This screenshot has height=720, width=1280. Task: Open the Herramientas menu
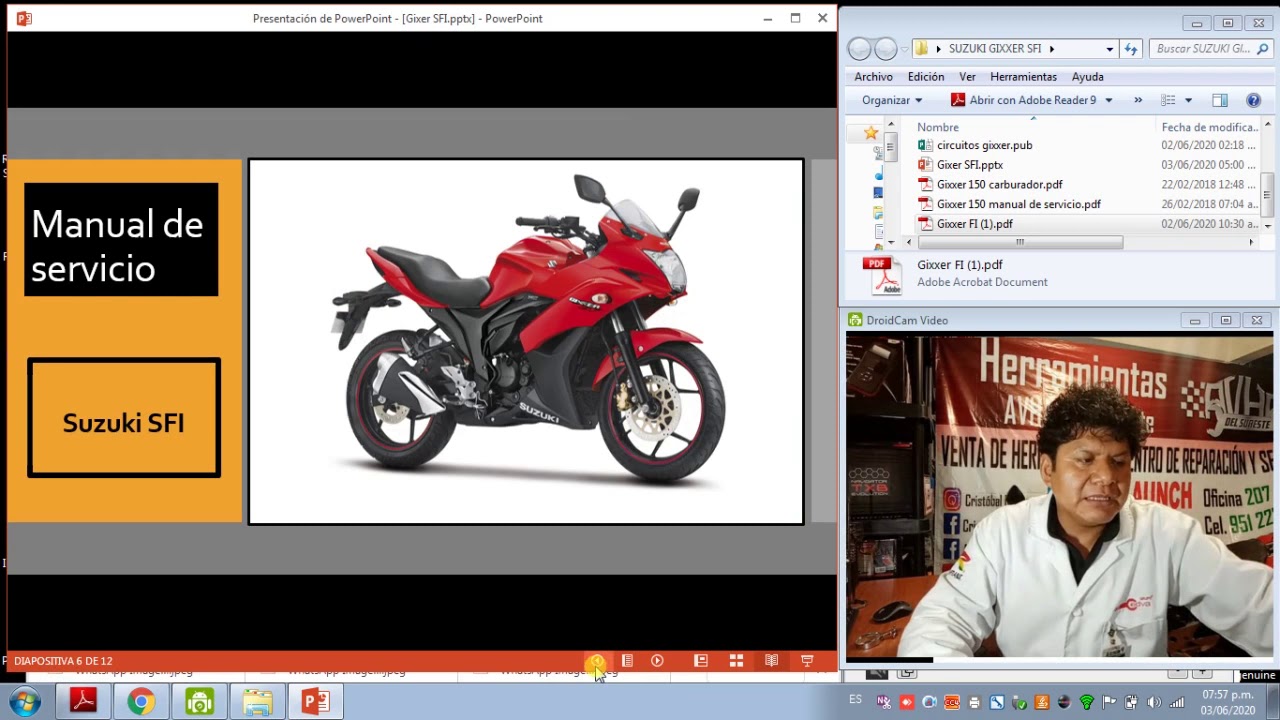click(1023, 77)
